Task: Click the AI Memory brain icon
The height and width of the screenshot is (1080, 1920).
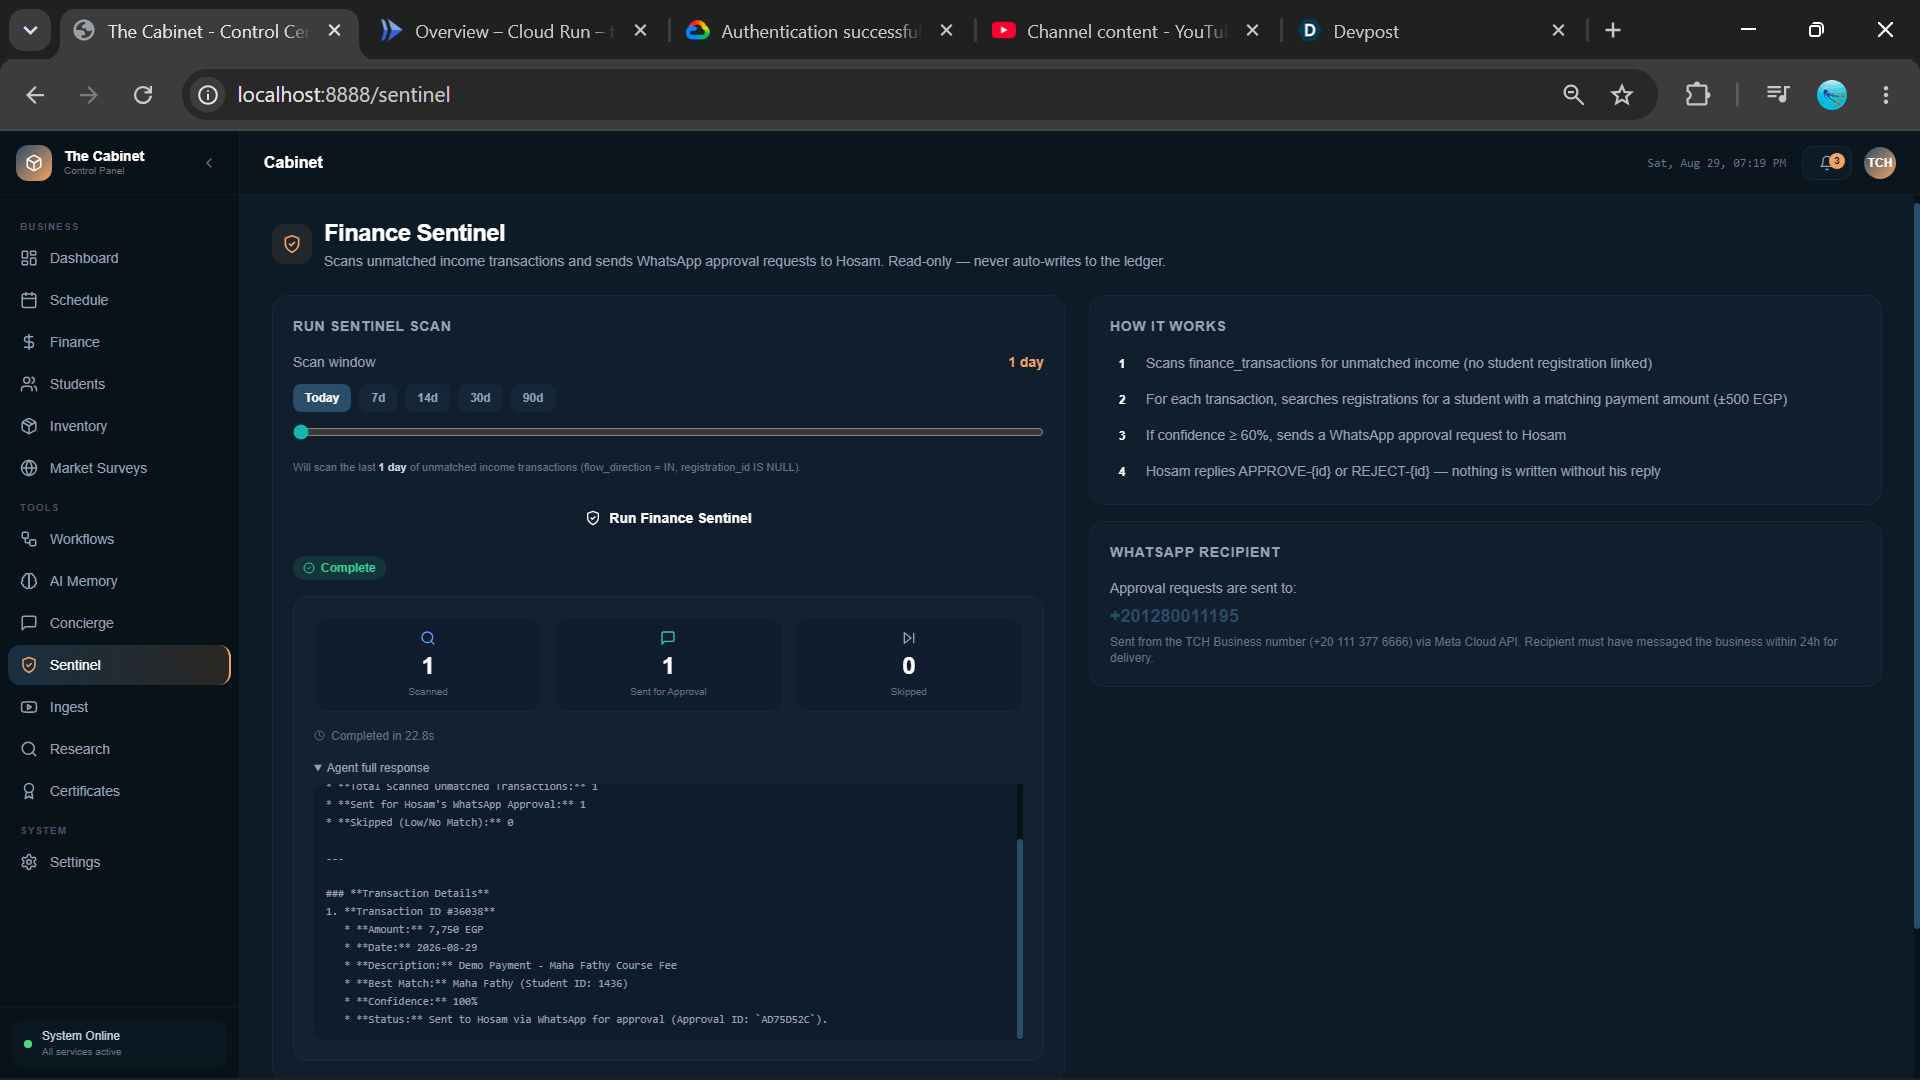Action: (29, 581)
